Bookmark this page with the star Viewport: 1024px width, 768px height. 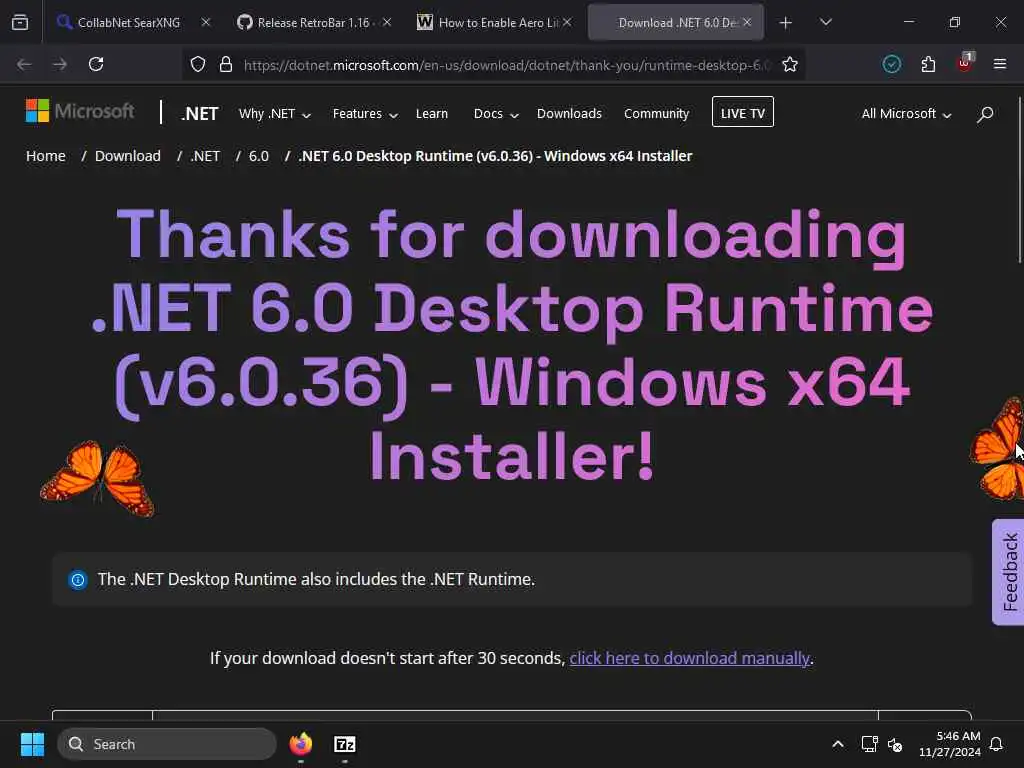[x=790, y=64]
